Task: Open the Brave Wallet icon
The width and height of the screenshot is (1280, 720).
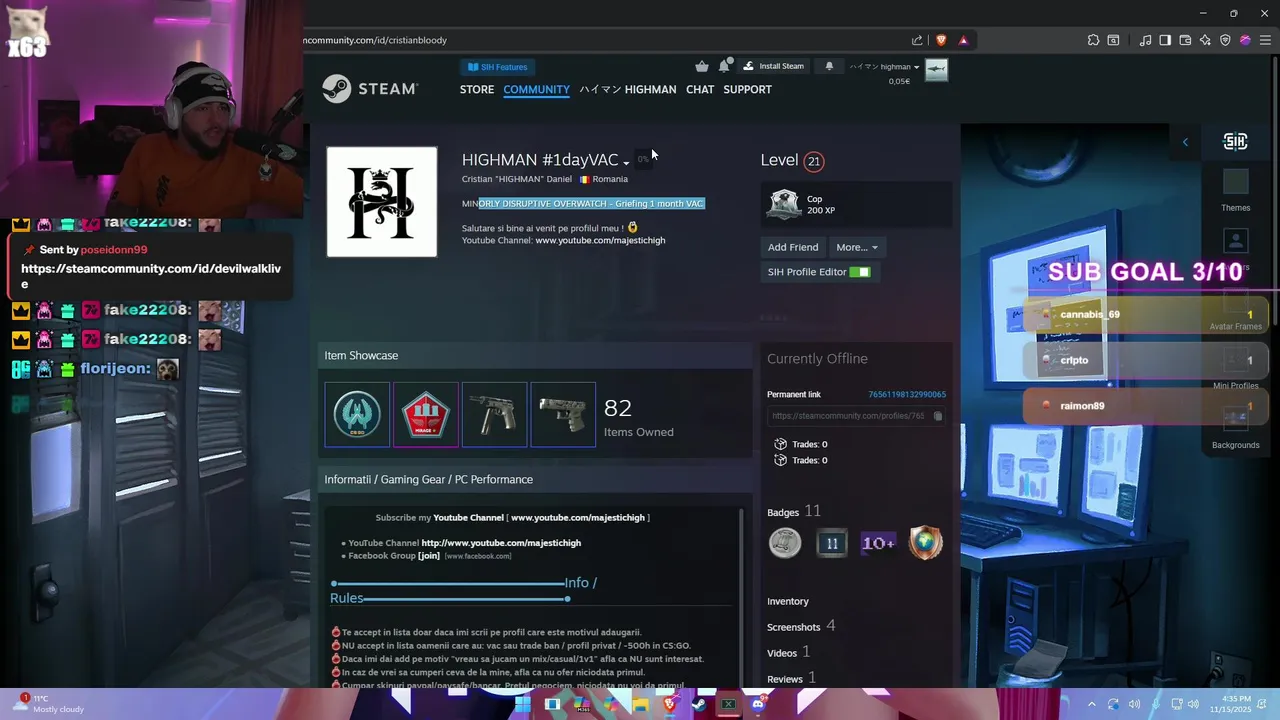Action: pyautogui.click(x=1185, y=40)
